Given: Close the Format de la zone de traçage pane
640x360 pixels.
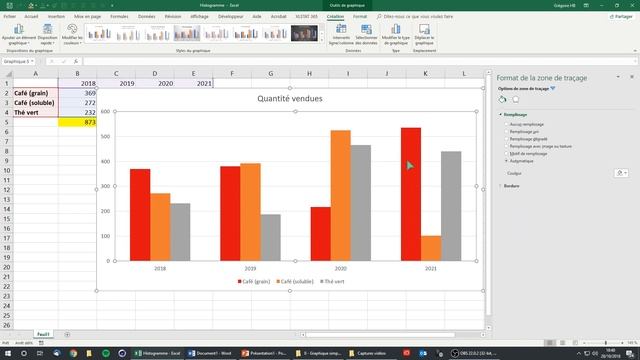Looking at the screenshot, I should (x=632, y=77).
